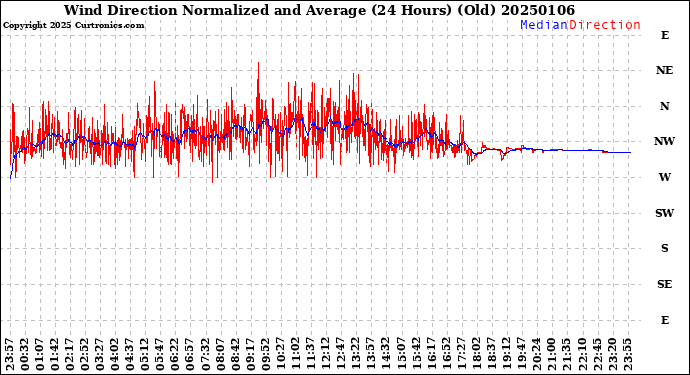
Task: Click the 20:24 time label
Action: 536,355
